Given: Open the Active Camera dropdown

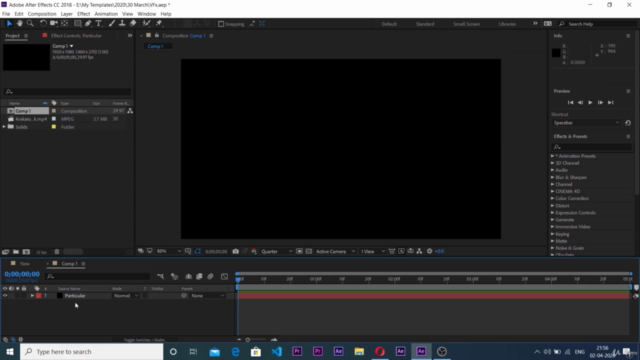Looking at the screenshot, I should coord(335,251).
